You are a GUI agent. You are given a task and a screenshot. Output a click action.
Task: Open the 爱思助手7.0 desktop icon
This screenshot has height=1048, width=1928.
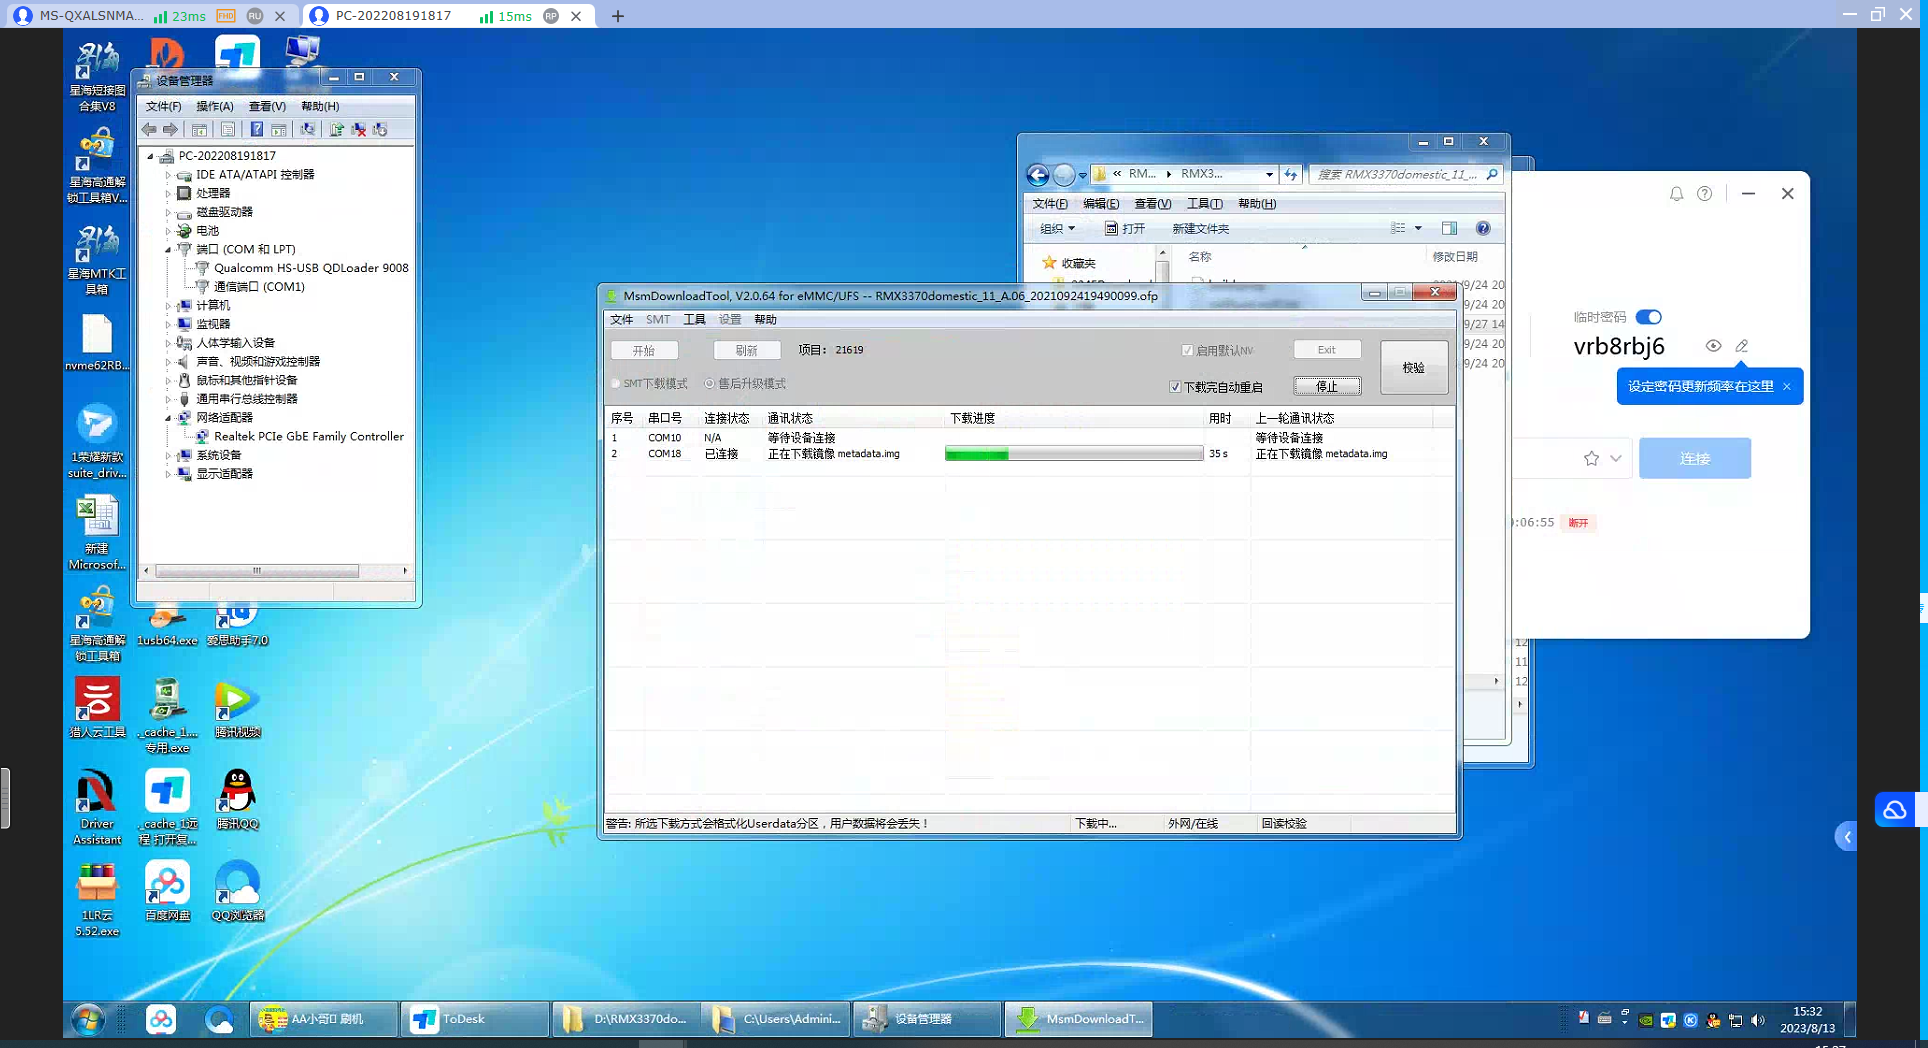[237, 625]
